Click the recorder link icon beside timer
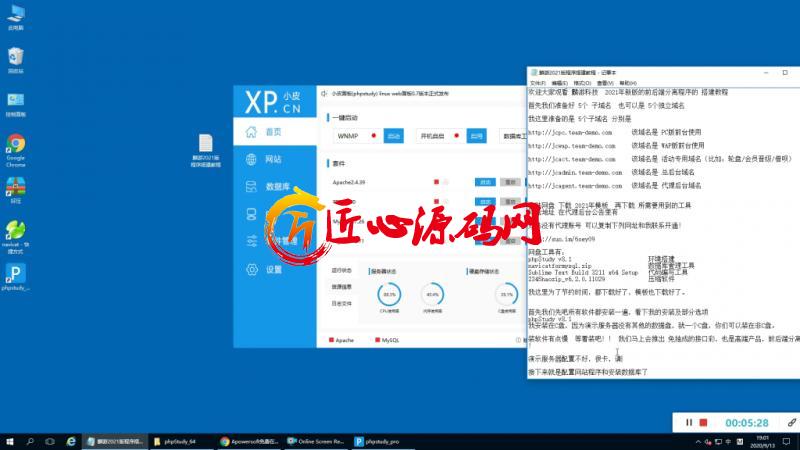Image resolution: width=800 pixels, height=450 pixels. pyautogui.click(x=791, y=422)
